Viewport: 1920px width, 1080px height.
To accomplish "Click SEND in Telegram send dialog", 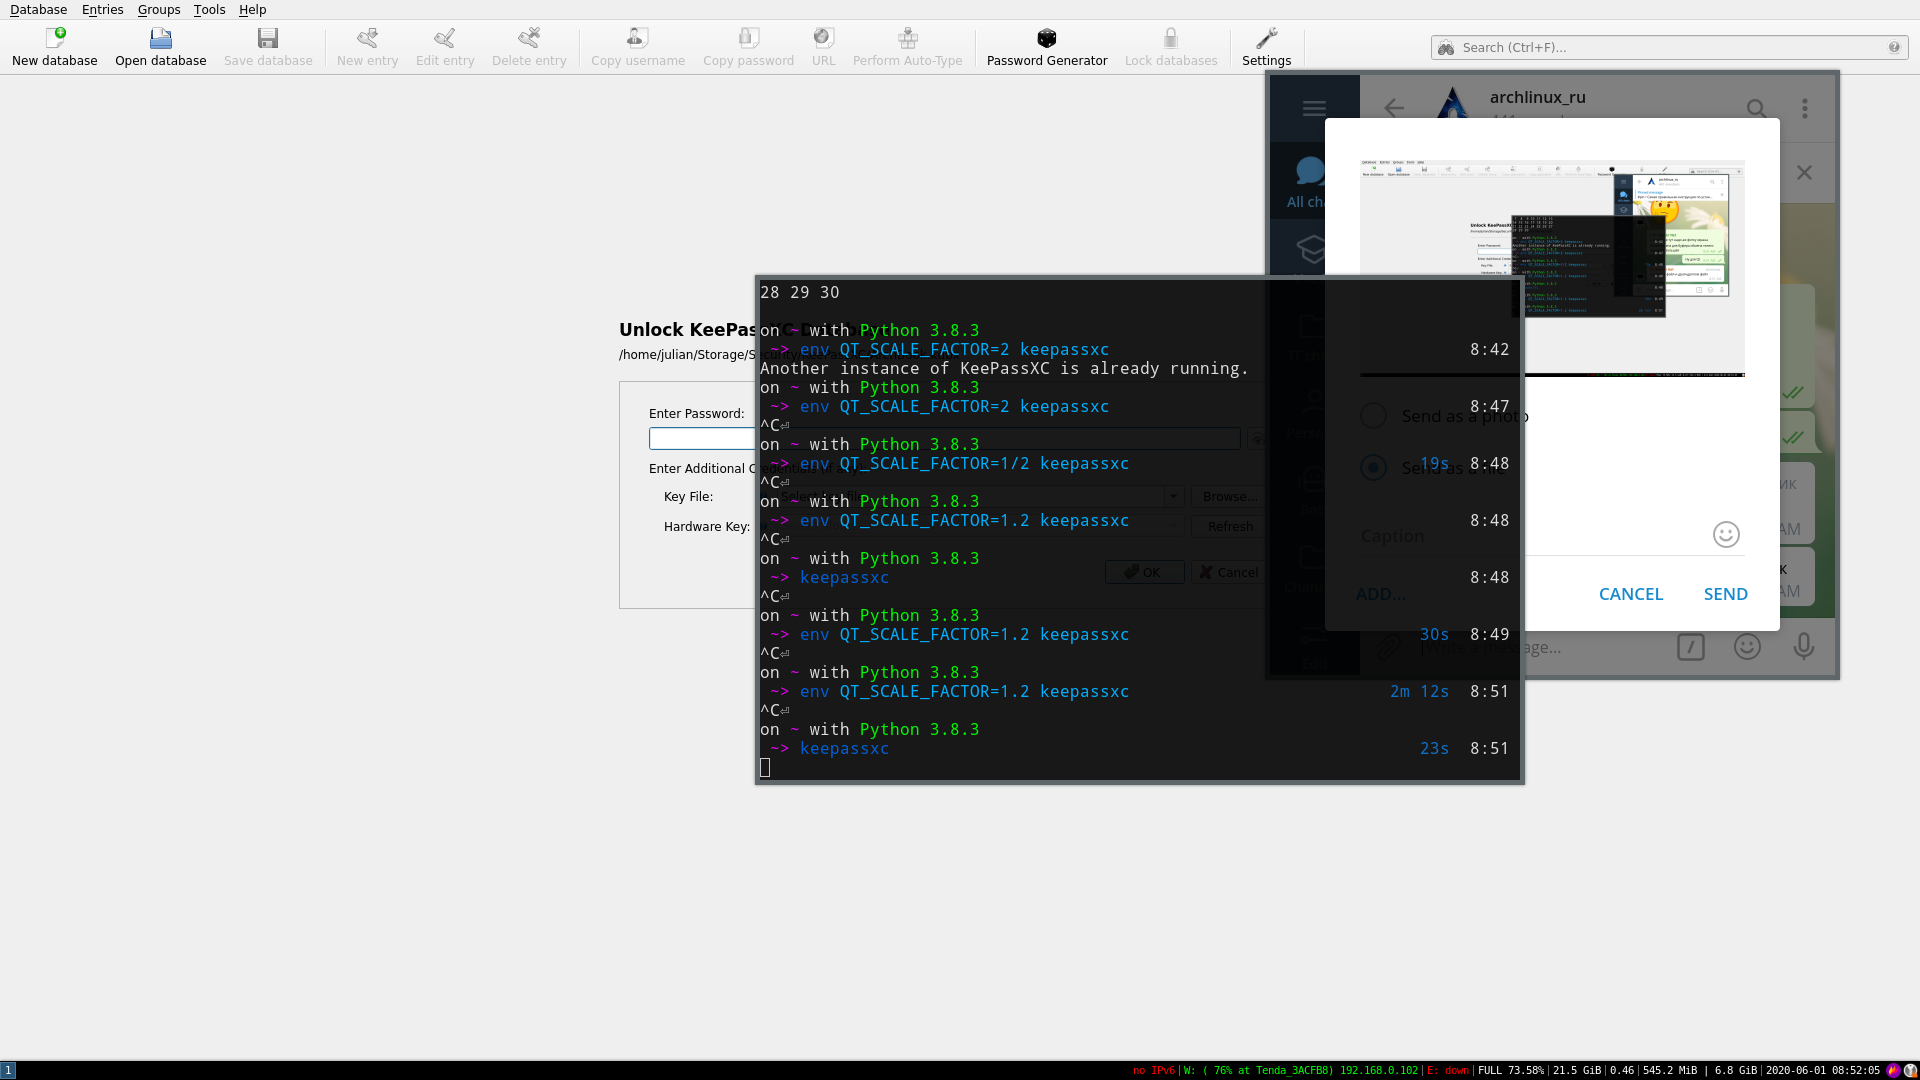I will (x=1726, y=594).
